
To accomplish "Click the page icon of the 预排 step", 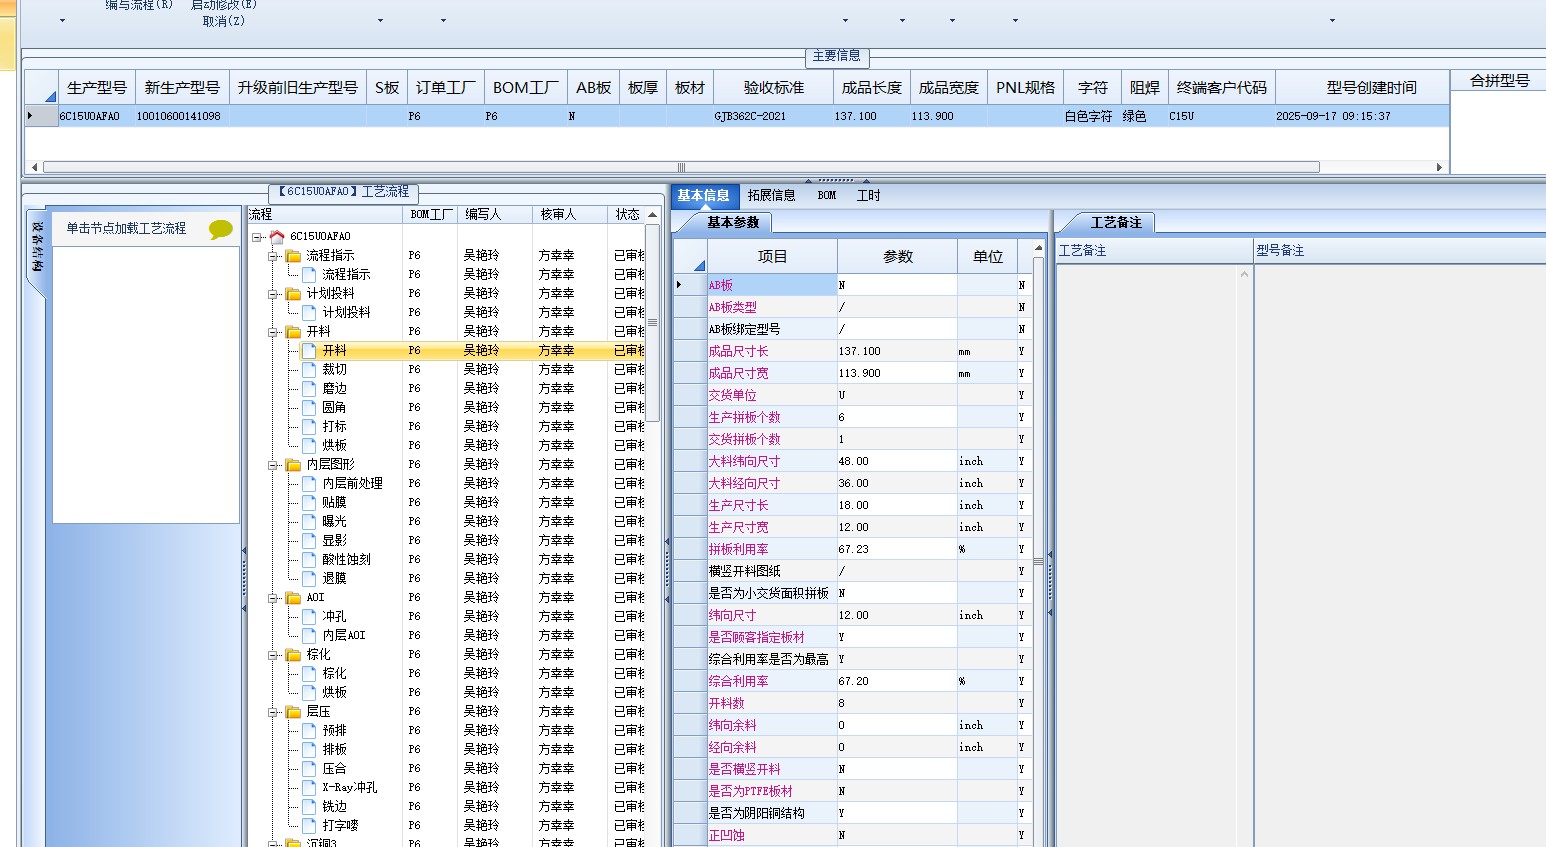I will [309, 731].
